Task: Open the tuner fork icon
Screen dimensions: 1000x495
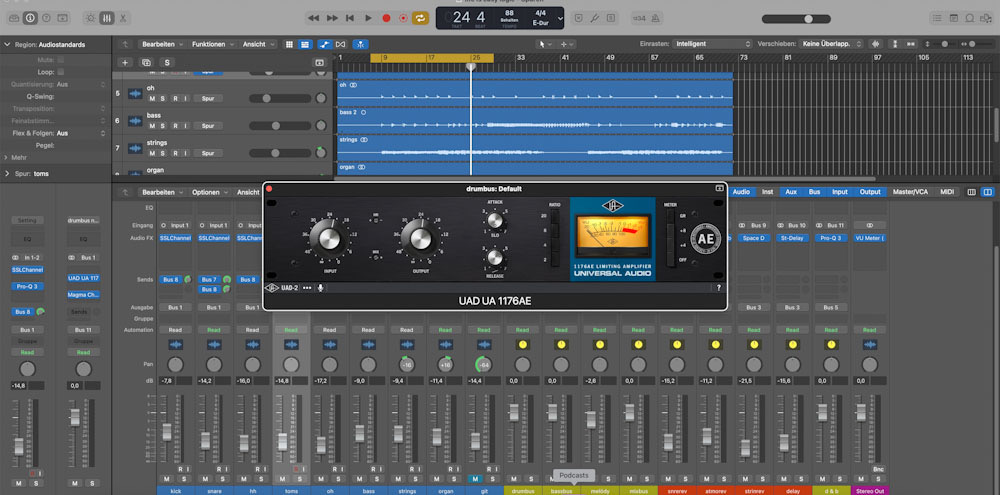Action: 594,18
